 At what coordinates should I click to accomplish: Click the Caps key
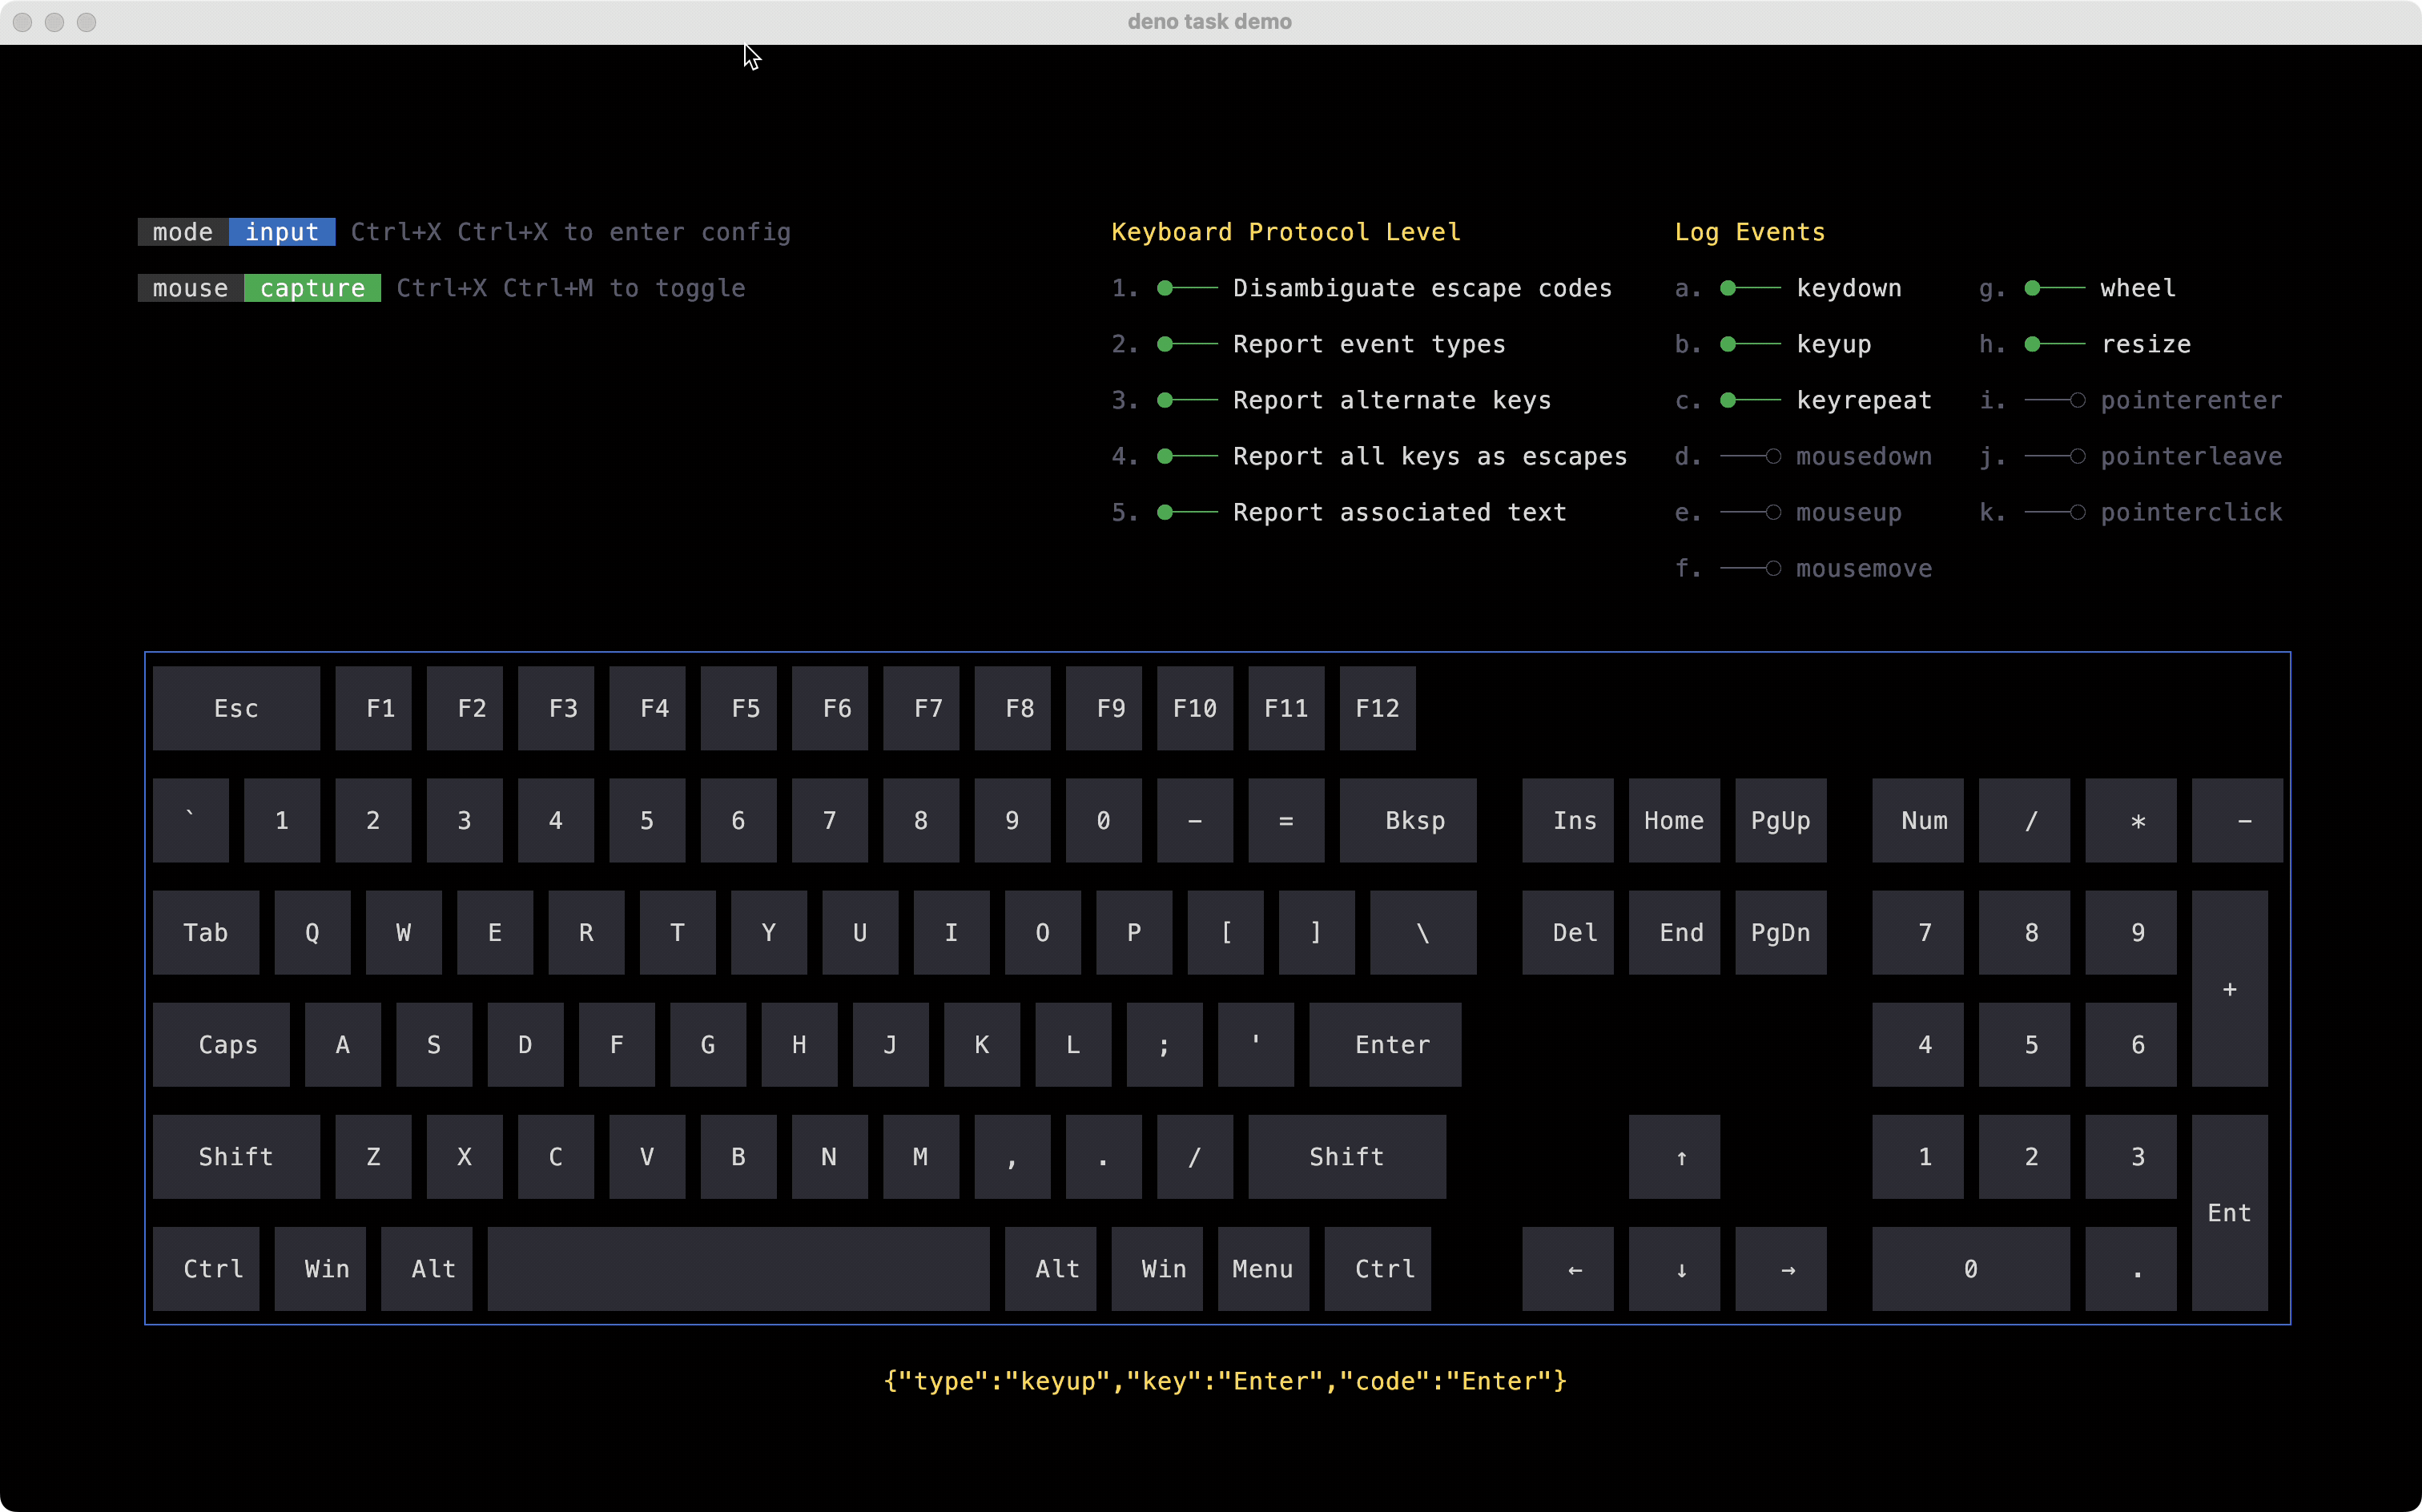pyautogui.click(x=221, y=1044)
